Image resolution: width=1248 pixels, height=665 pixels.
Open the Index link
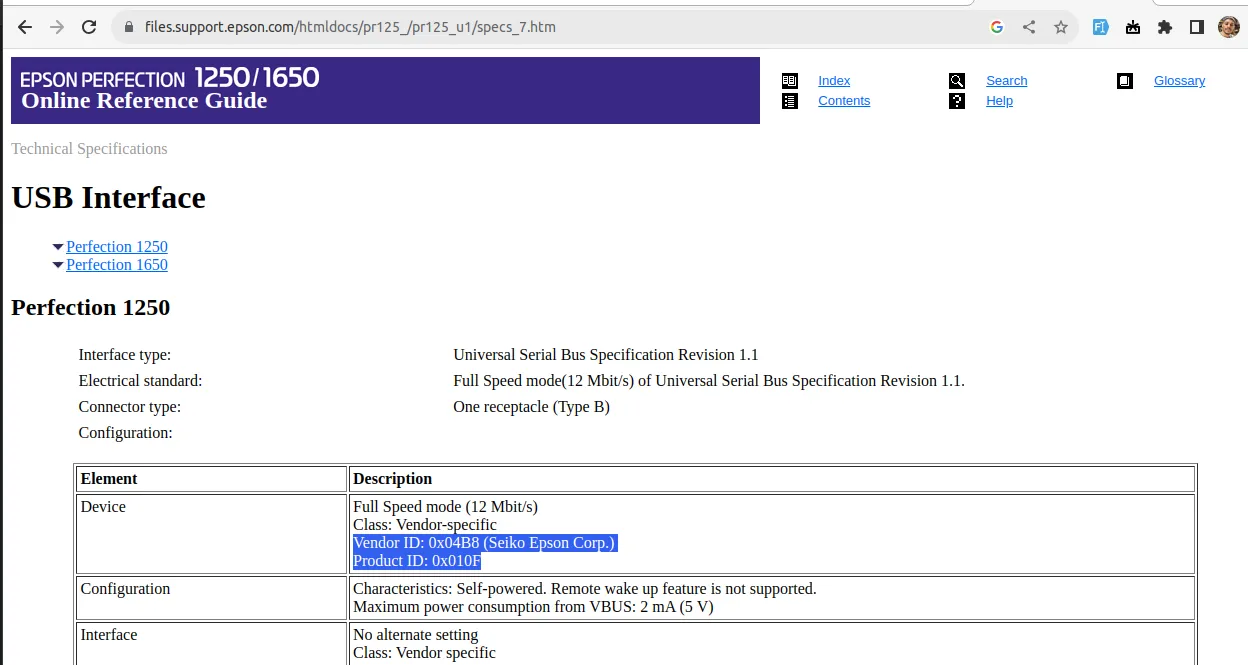[x=834, y=81]
